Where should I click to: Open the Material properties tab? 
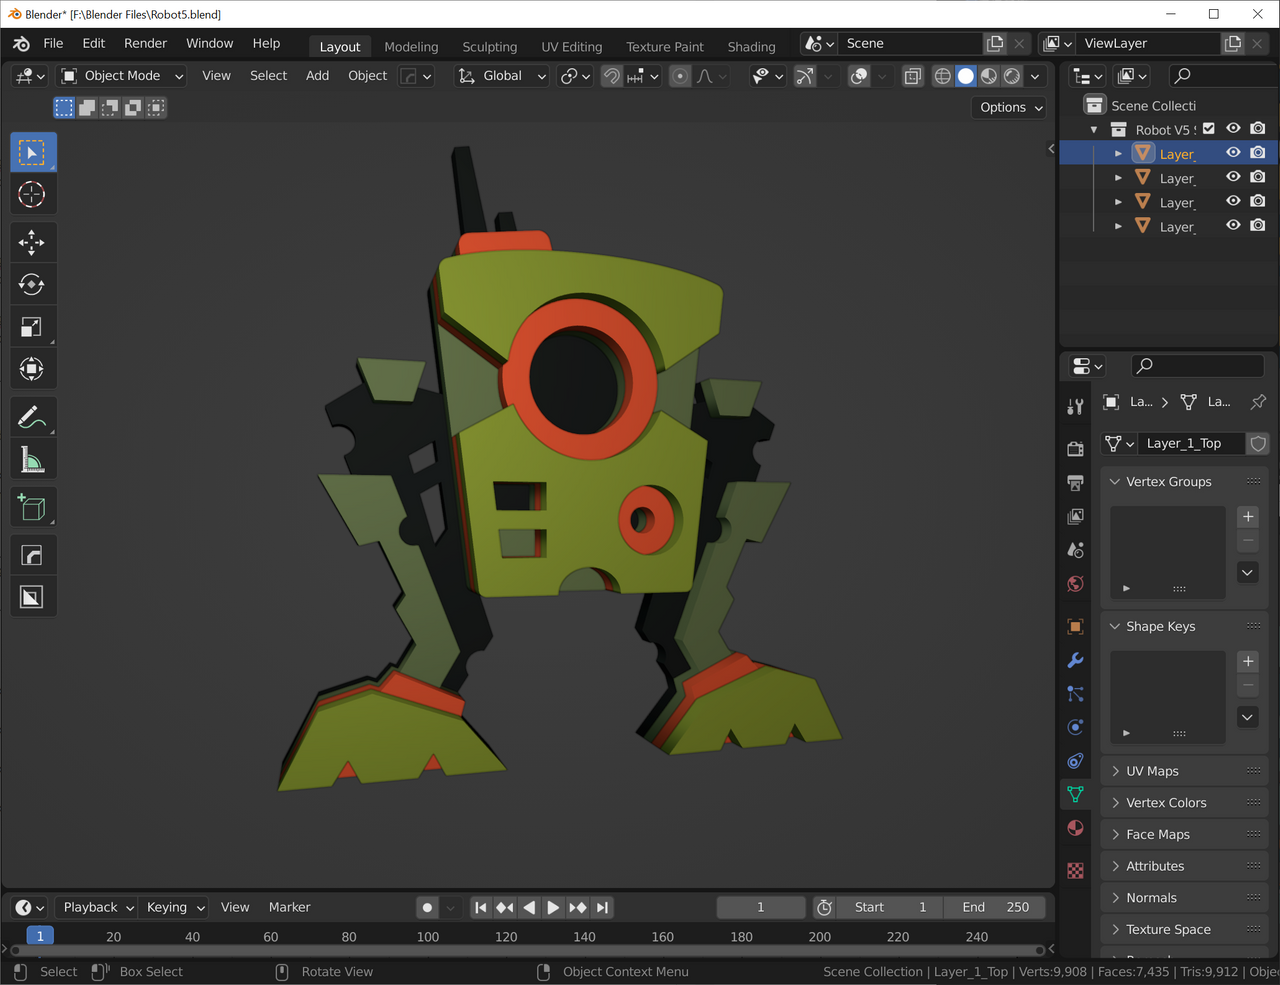point(1076,828)
